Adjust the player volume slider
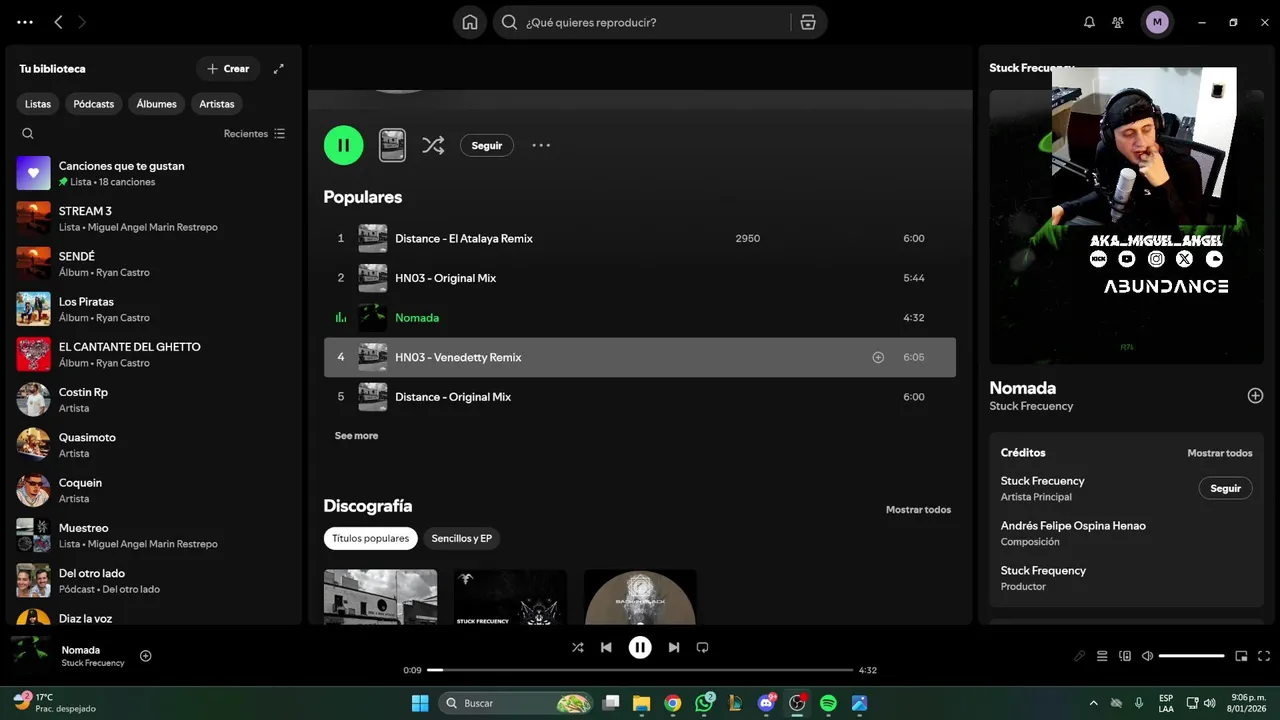The image size is (1280, 720). pyautogui.click(x=1192, y=656)
